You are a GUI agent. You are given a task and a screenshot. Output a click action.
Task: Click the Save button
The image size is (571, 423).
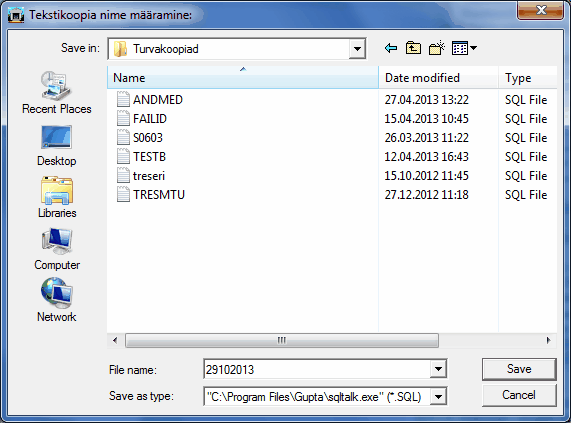coord(519,369)
